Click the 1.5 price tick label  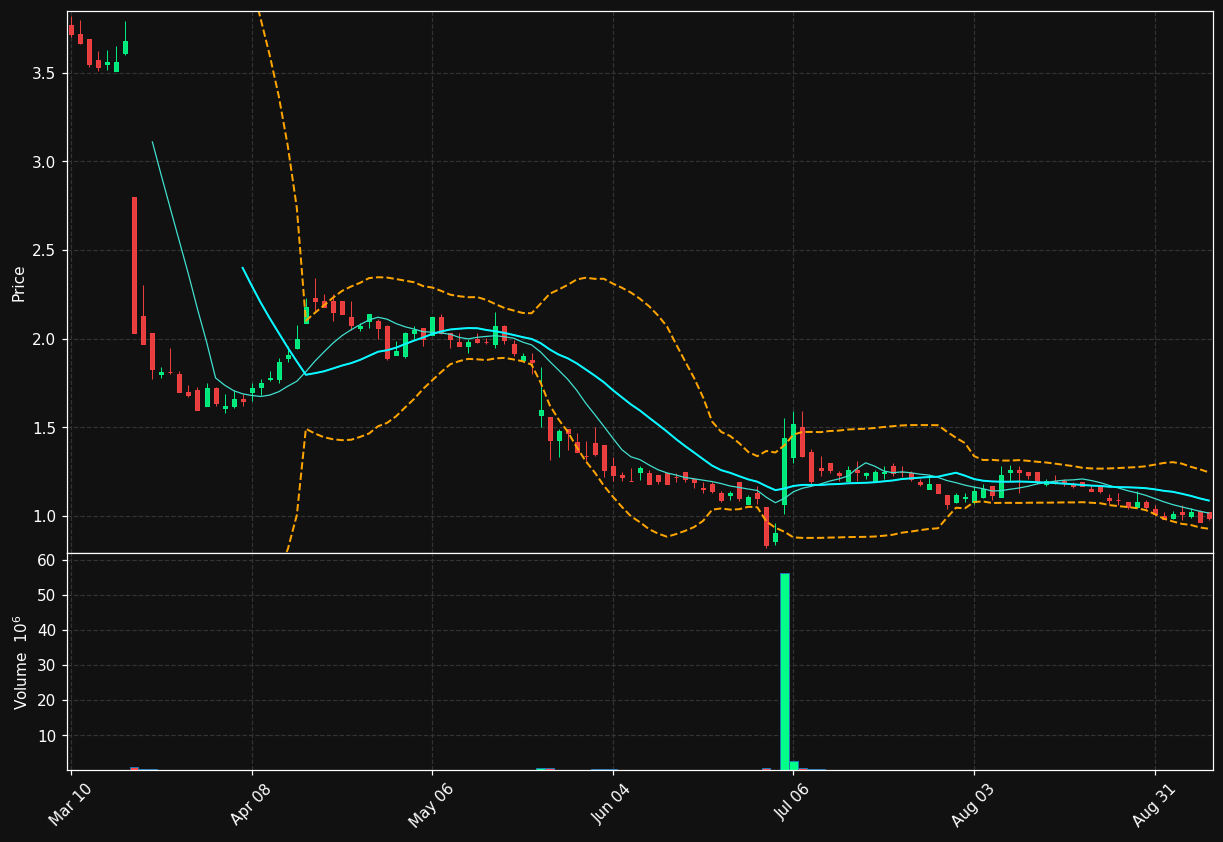click(x=46, y=428)
